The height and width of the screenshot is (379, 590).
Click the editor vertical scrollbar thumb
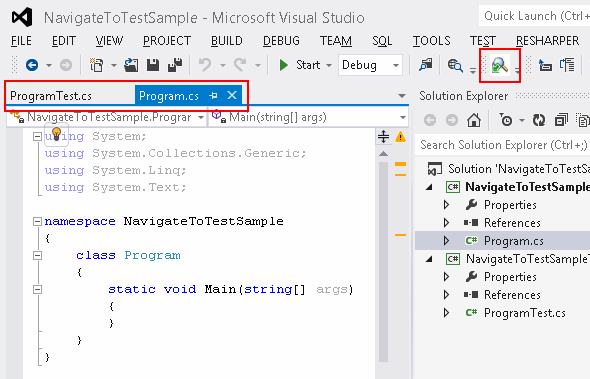tap(383, 261)
